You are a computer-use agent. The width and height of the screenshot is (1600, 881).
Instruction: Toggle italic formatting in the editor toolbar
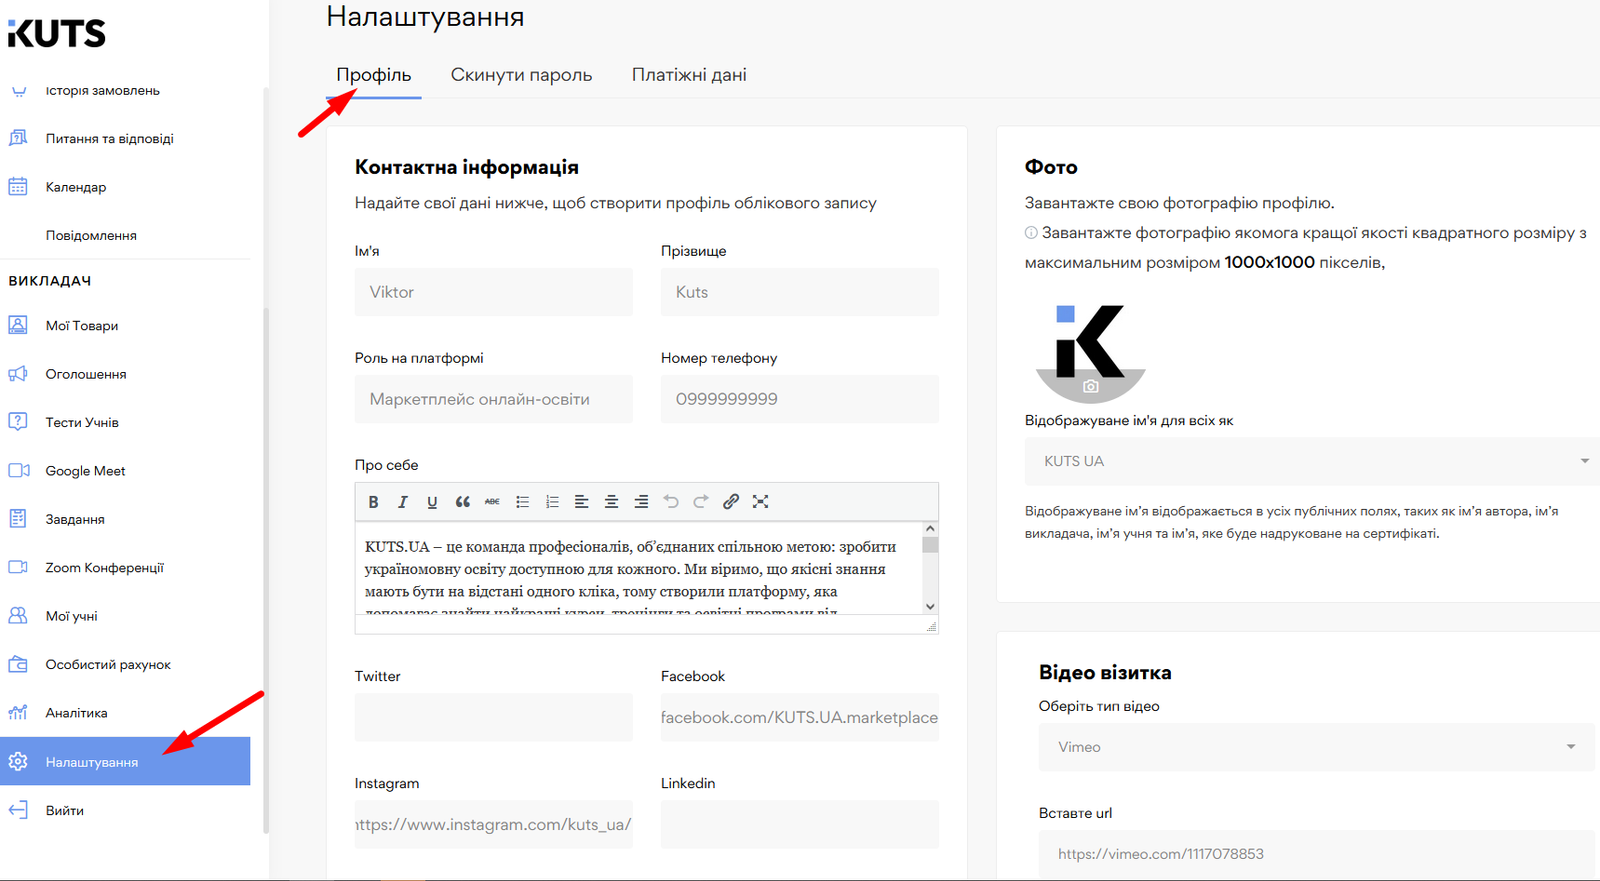tap(403, 502)
